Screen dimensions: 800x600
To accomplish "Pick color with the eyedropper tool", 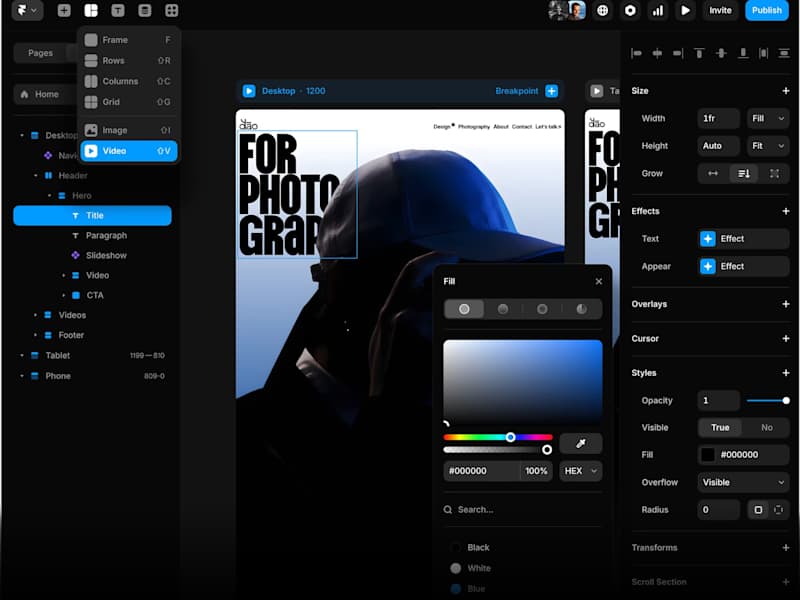I will pos(581,443).
